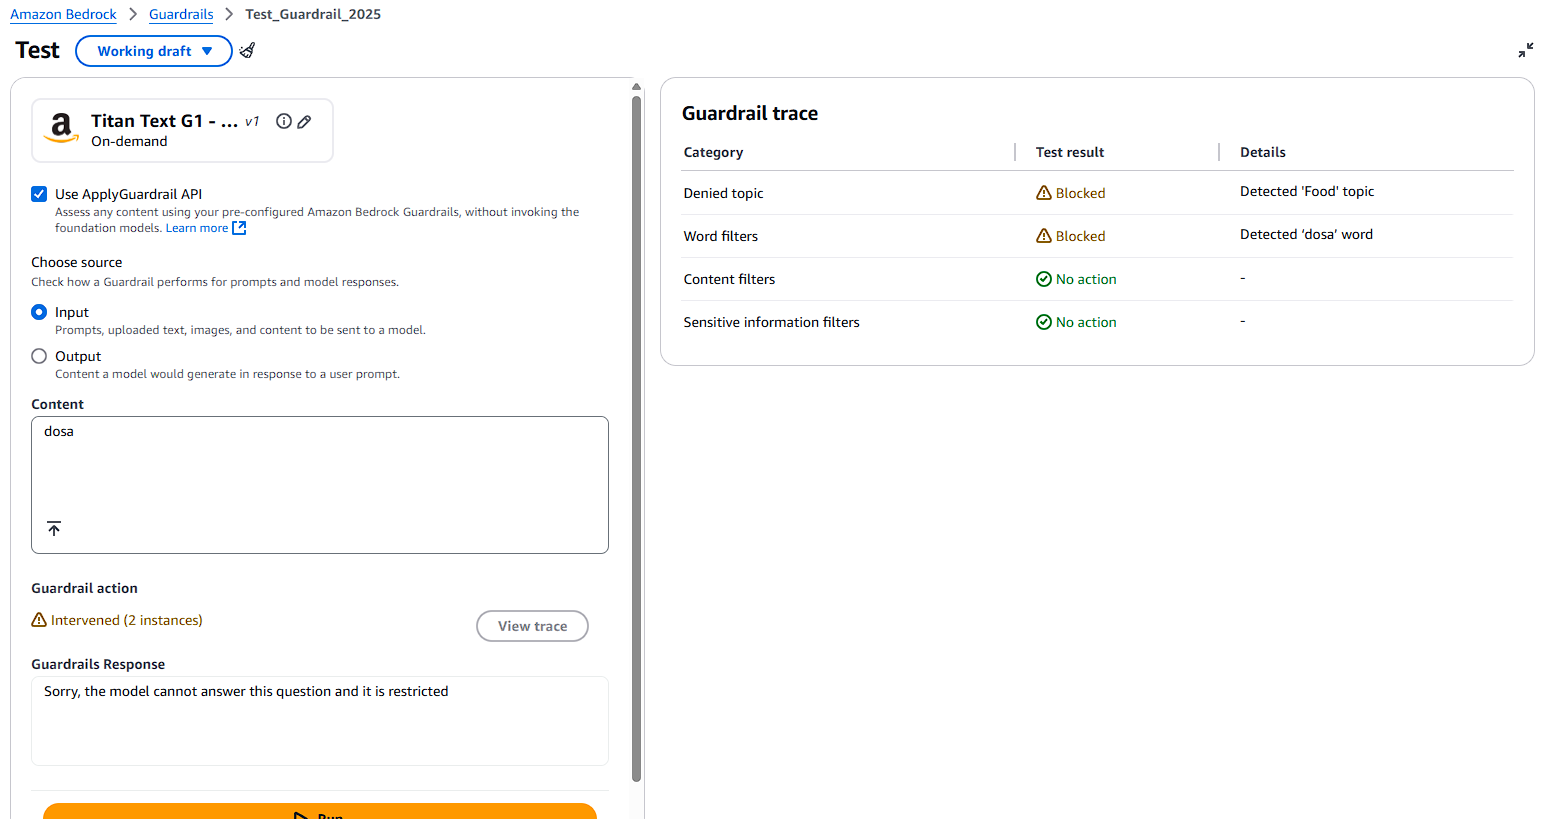Click the left panel vertical scrollbar

click(636, 438)
